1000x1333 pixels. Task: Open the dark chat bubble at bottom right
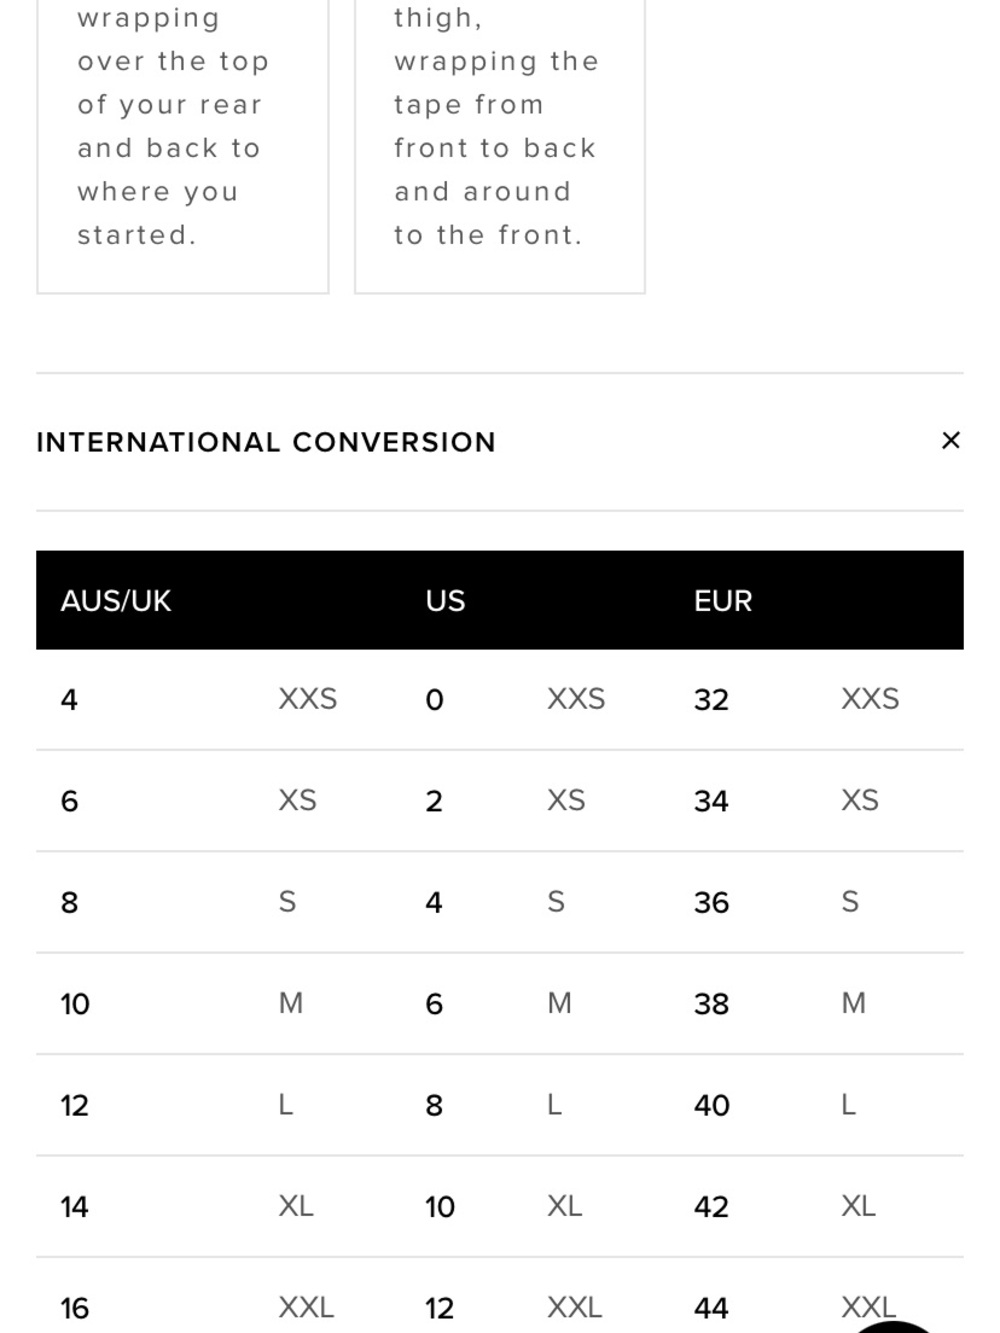point(893,1326)
